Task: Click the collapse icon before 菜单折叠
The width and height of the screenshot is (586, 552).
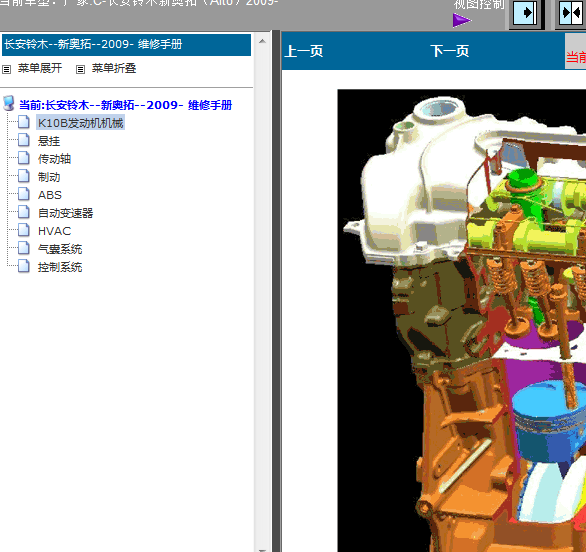Action: point(80,70)
